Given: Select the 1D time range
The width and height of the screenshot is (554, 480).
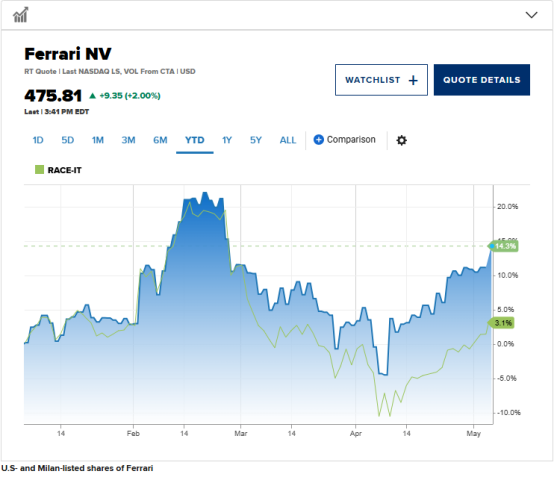Looking at the screenshot, I should 38,140.
